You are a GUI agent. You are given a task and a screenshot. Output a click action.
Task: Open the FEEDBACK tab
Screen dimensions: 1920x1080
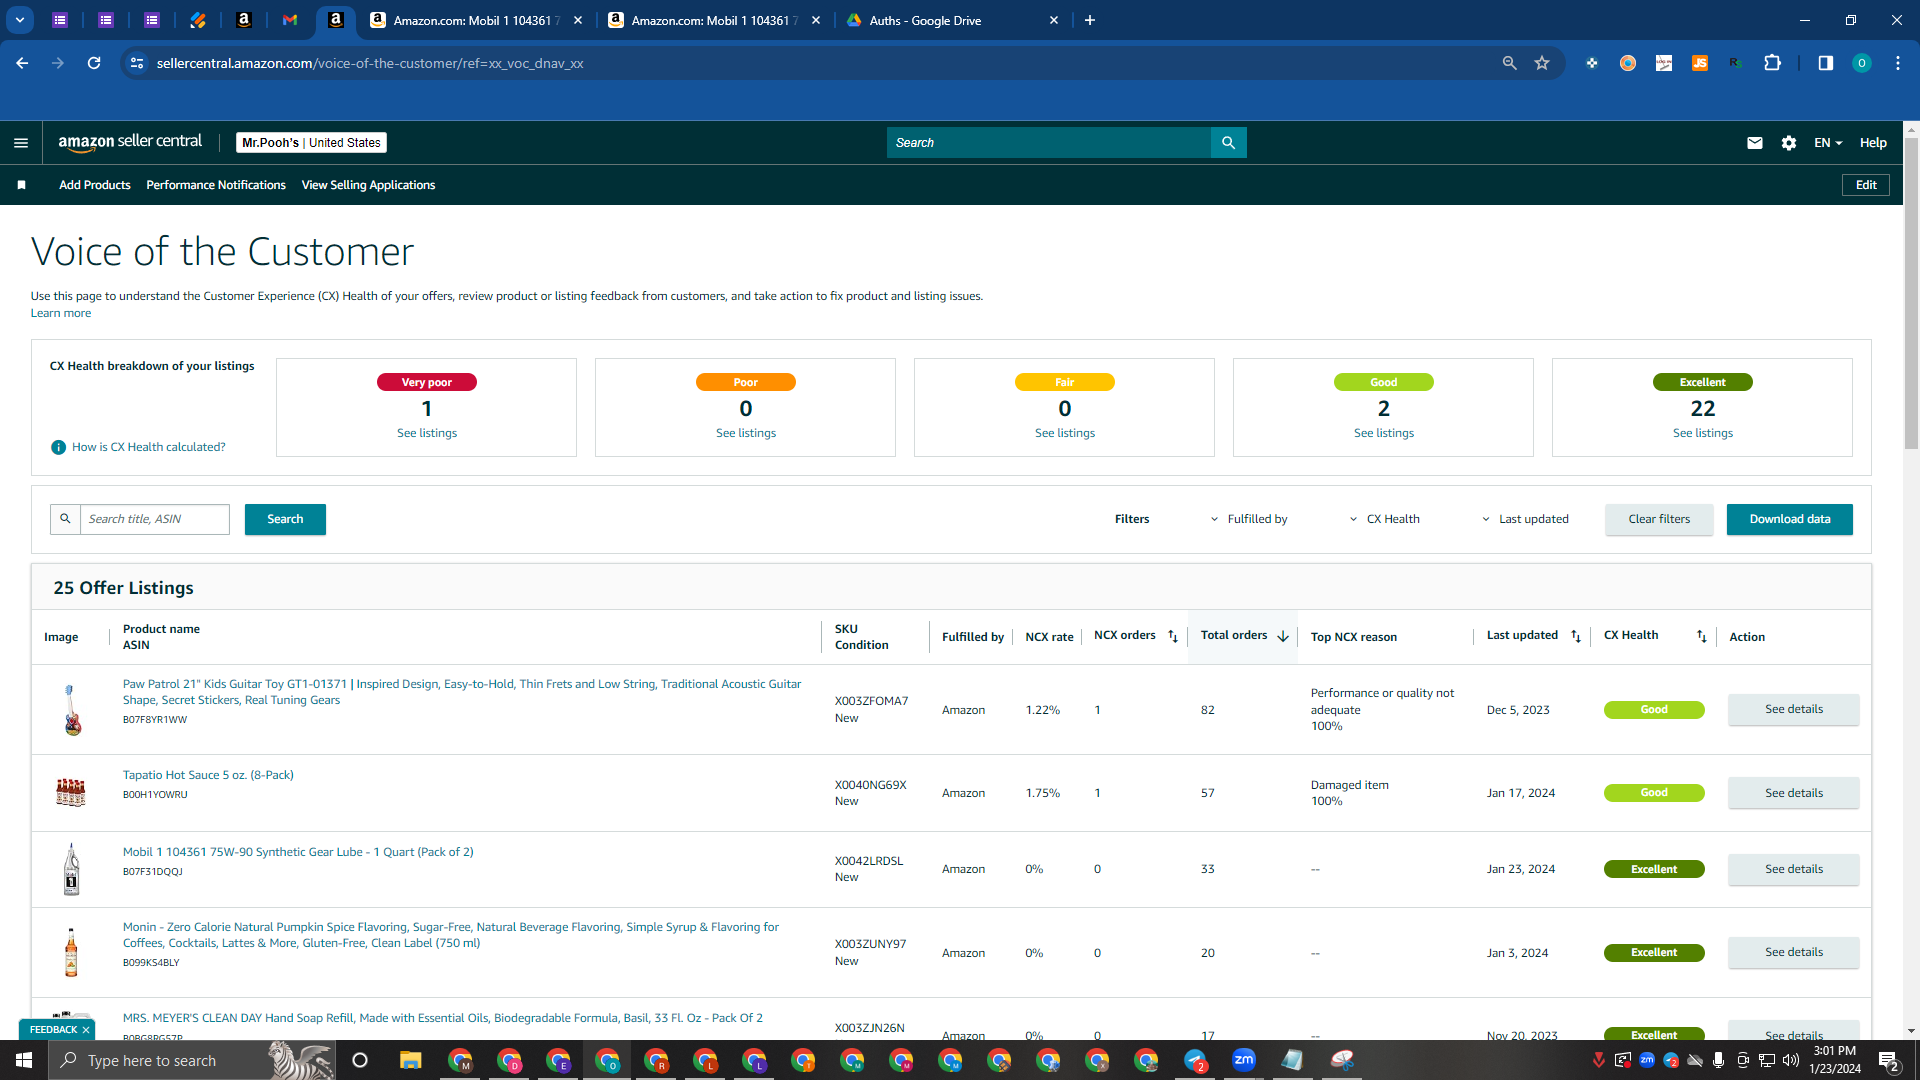tap(53, 1030)
